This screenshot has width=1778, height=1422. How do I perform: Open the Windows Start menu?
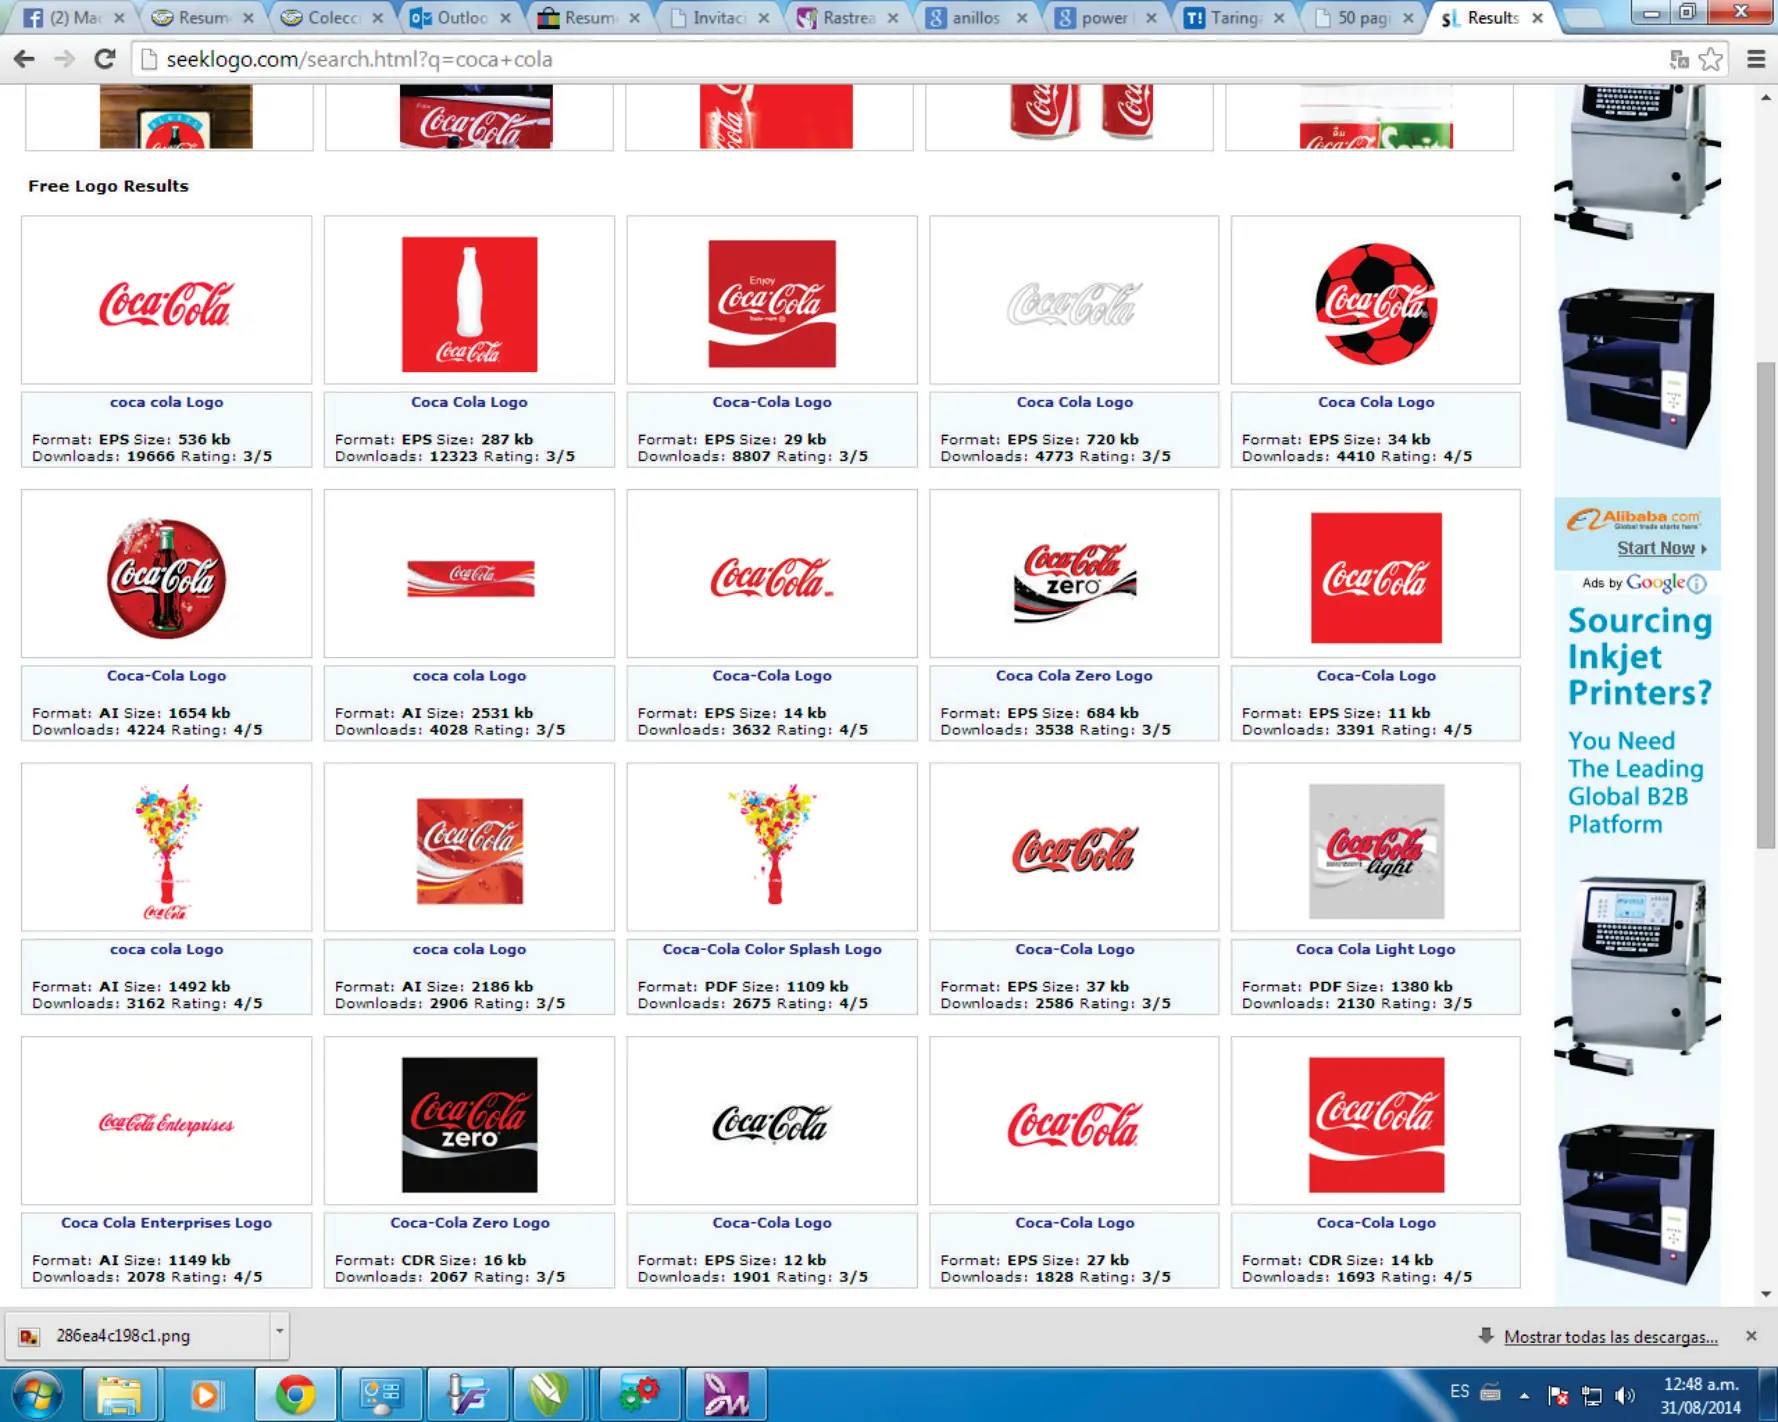click(x=37, y=1394)
